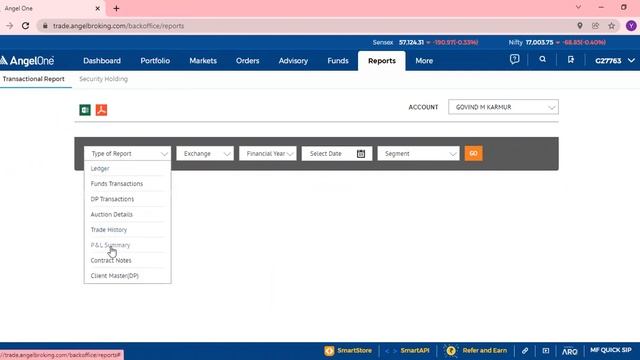Select Ledger from report type list
Screen dimensions: 640x360
pyautogui.click(x=127, y=169)
